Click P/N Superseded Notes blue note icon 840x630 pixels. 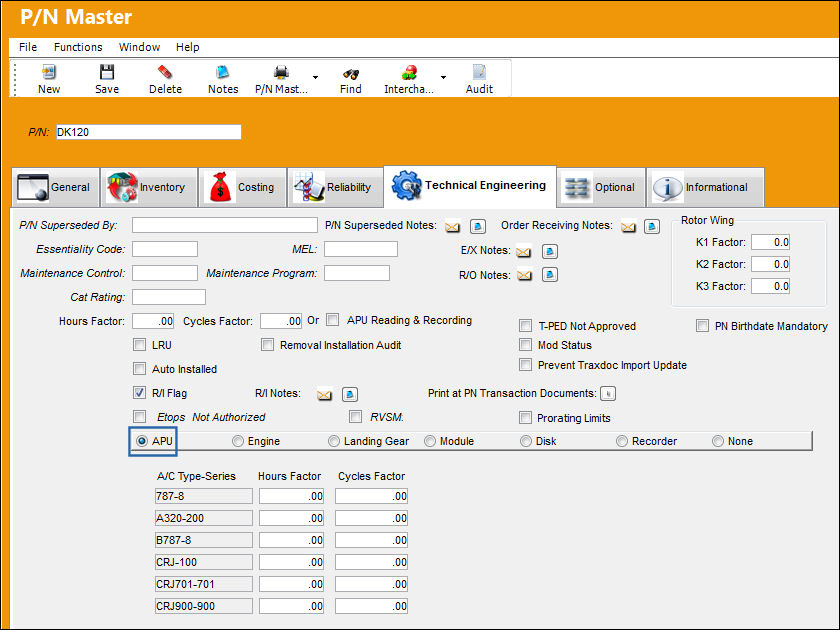[x=478, y=227]
